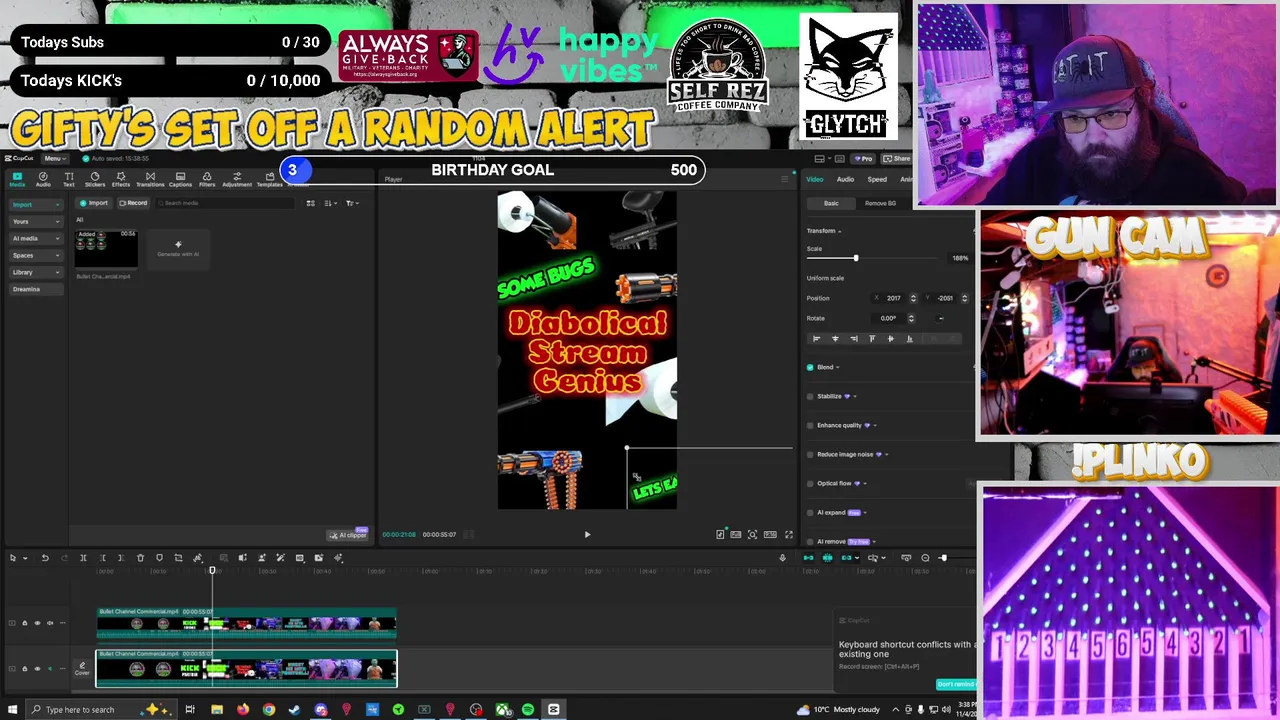Open the CapCut Menu dropdown
The image size is (1280, 720).
pyautogui.click(x=54, y=158)
